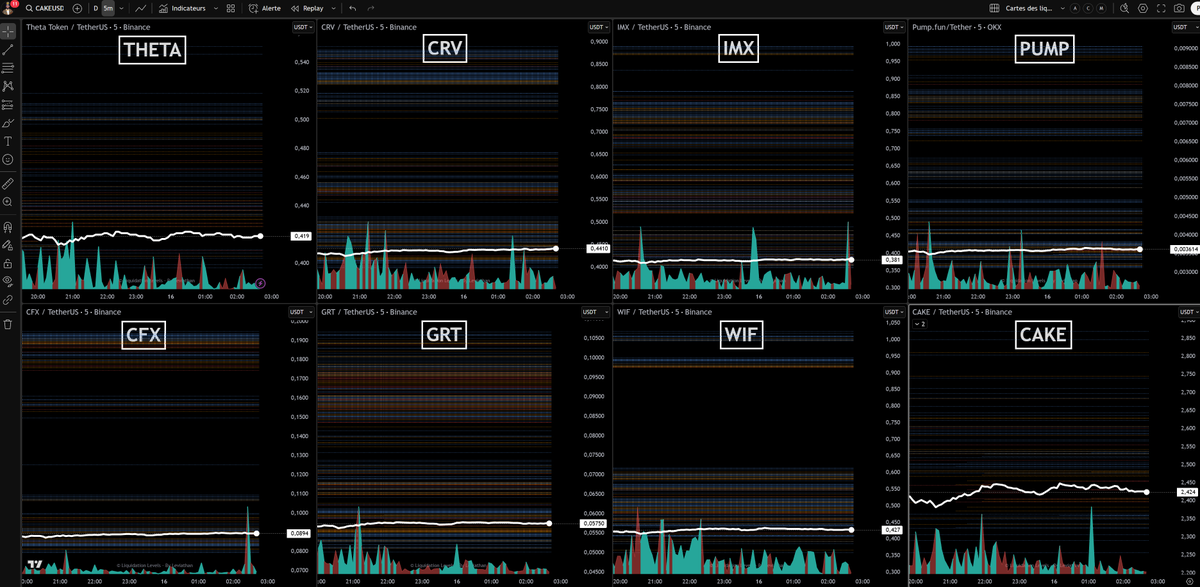Expand the layout name dropdown chevron

coord(1064,8)
